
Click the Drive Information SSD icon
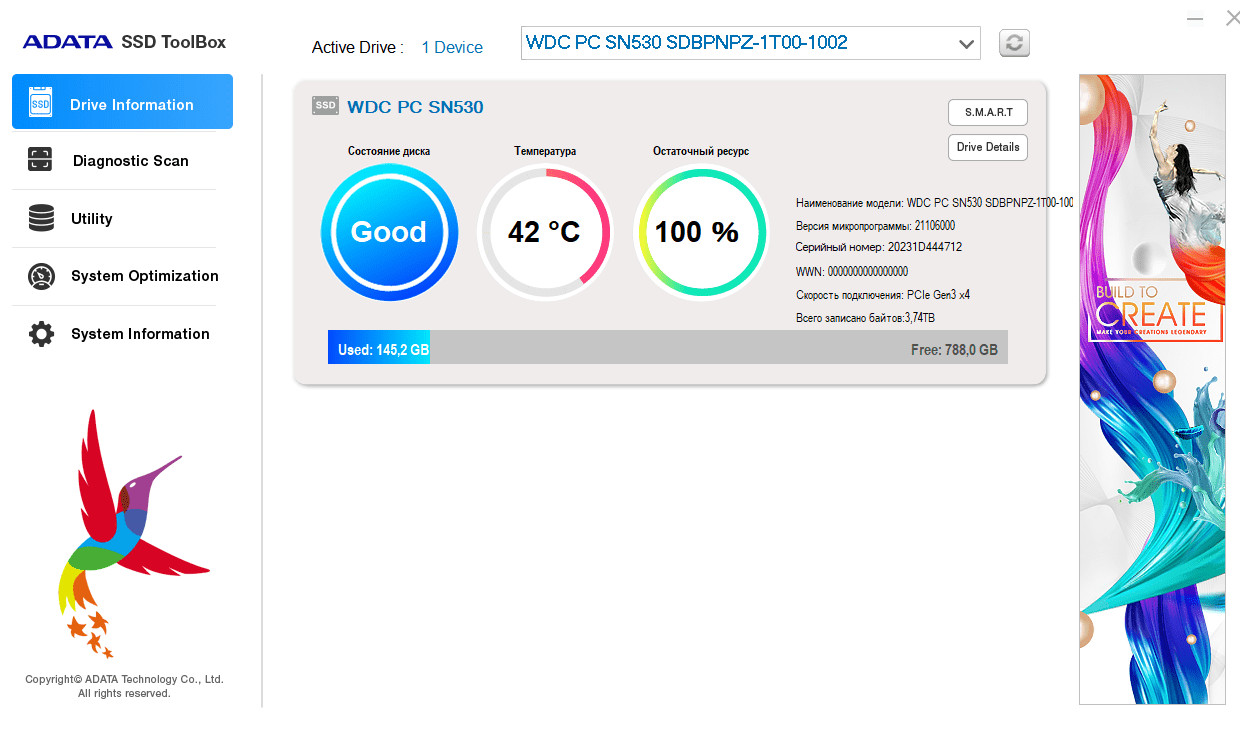pyautogui.click(x=41, y=103)
